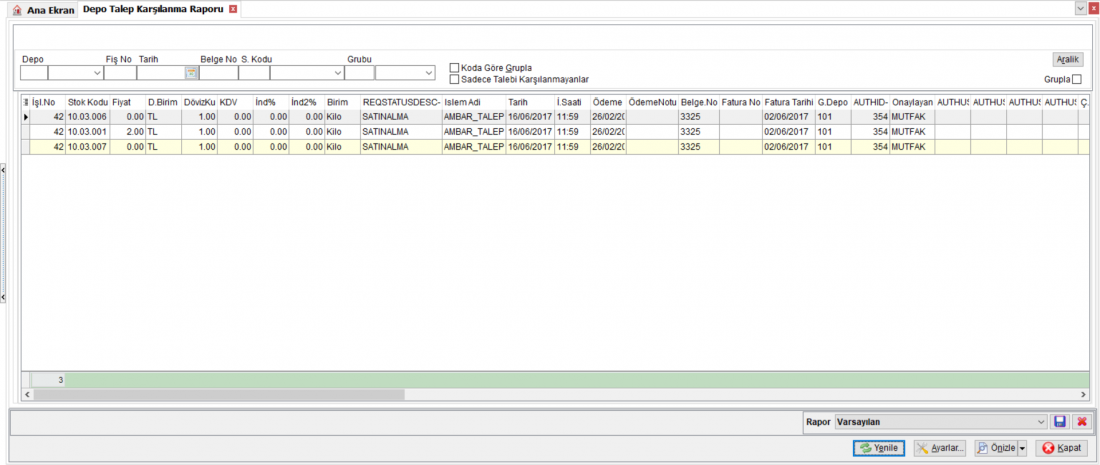Viewport: 1100px width, 465px height.
Task: Click the home icon on Ana Ekran tab
Action: 18,11
